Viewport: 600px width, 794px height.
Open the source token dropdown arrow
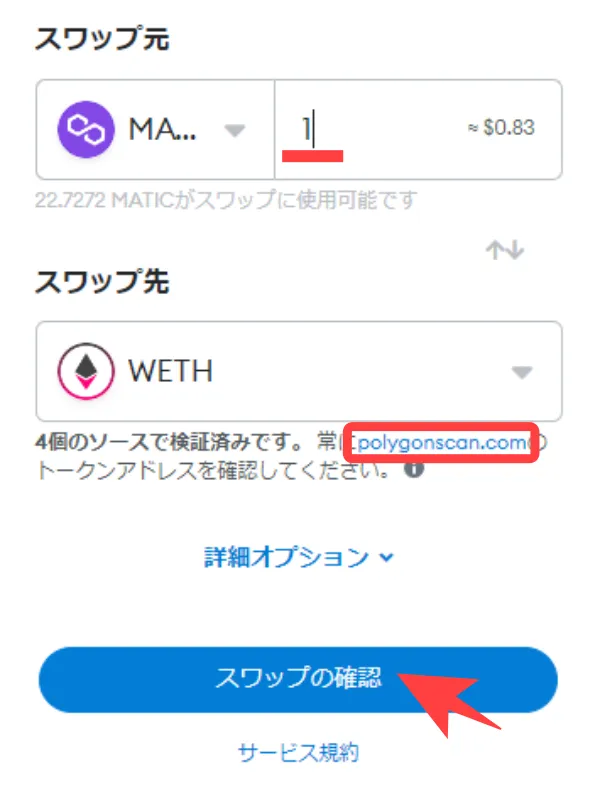pyautogui.click(x=234, y=130)
